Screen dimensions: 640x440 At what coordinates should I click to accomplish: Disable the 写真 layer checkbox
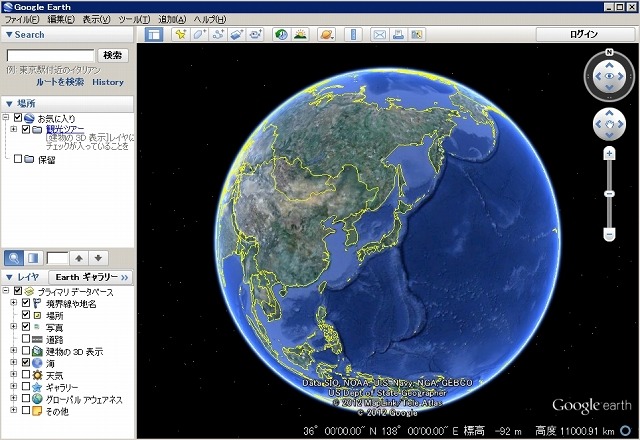[26, 327]
